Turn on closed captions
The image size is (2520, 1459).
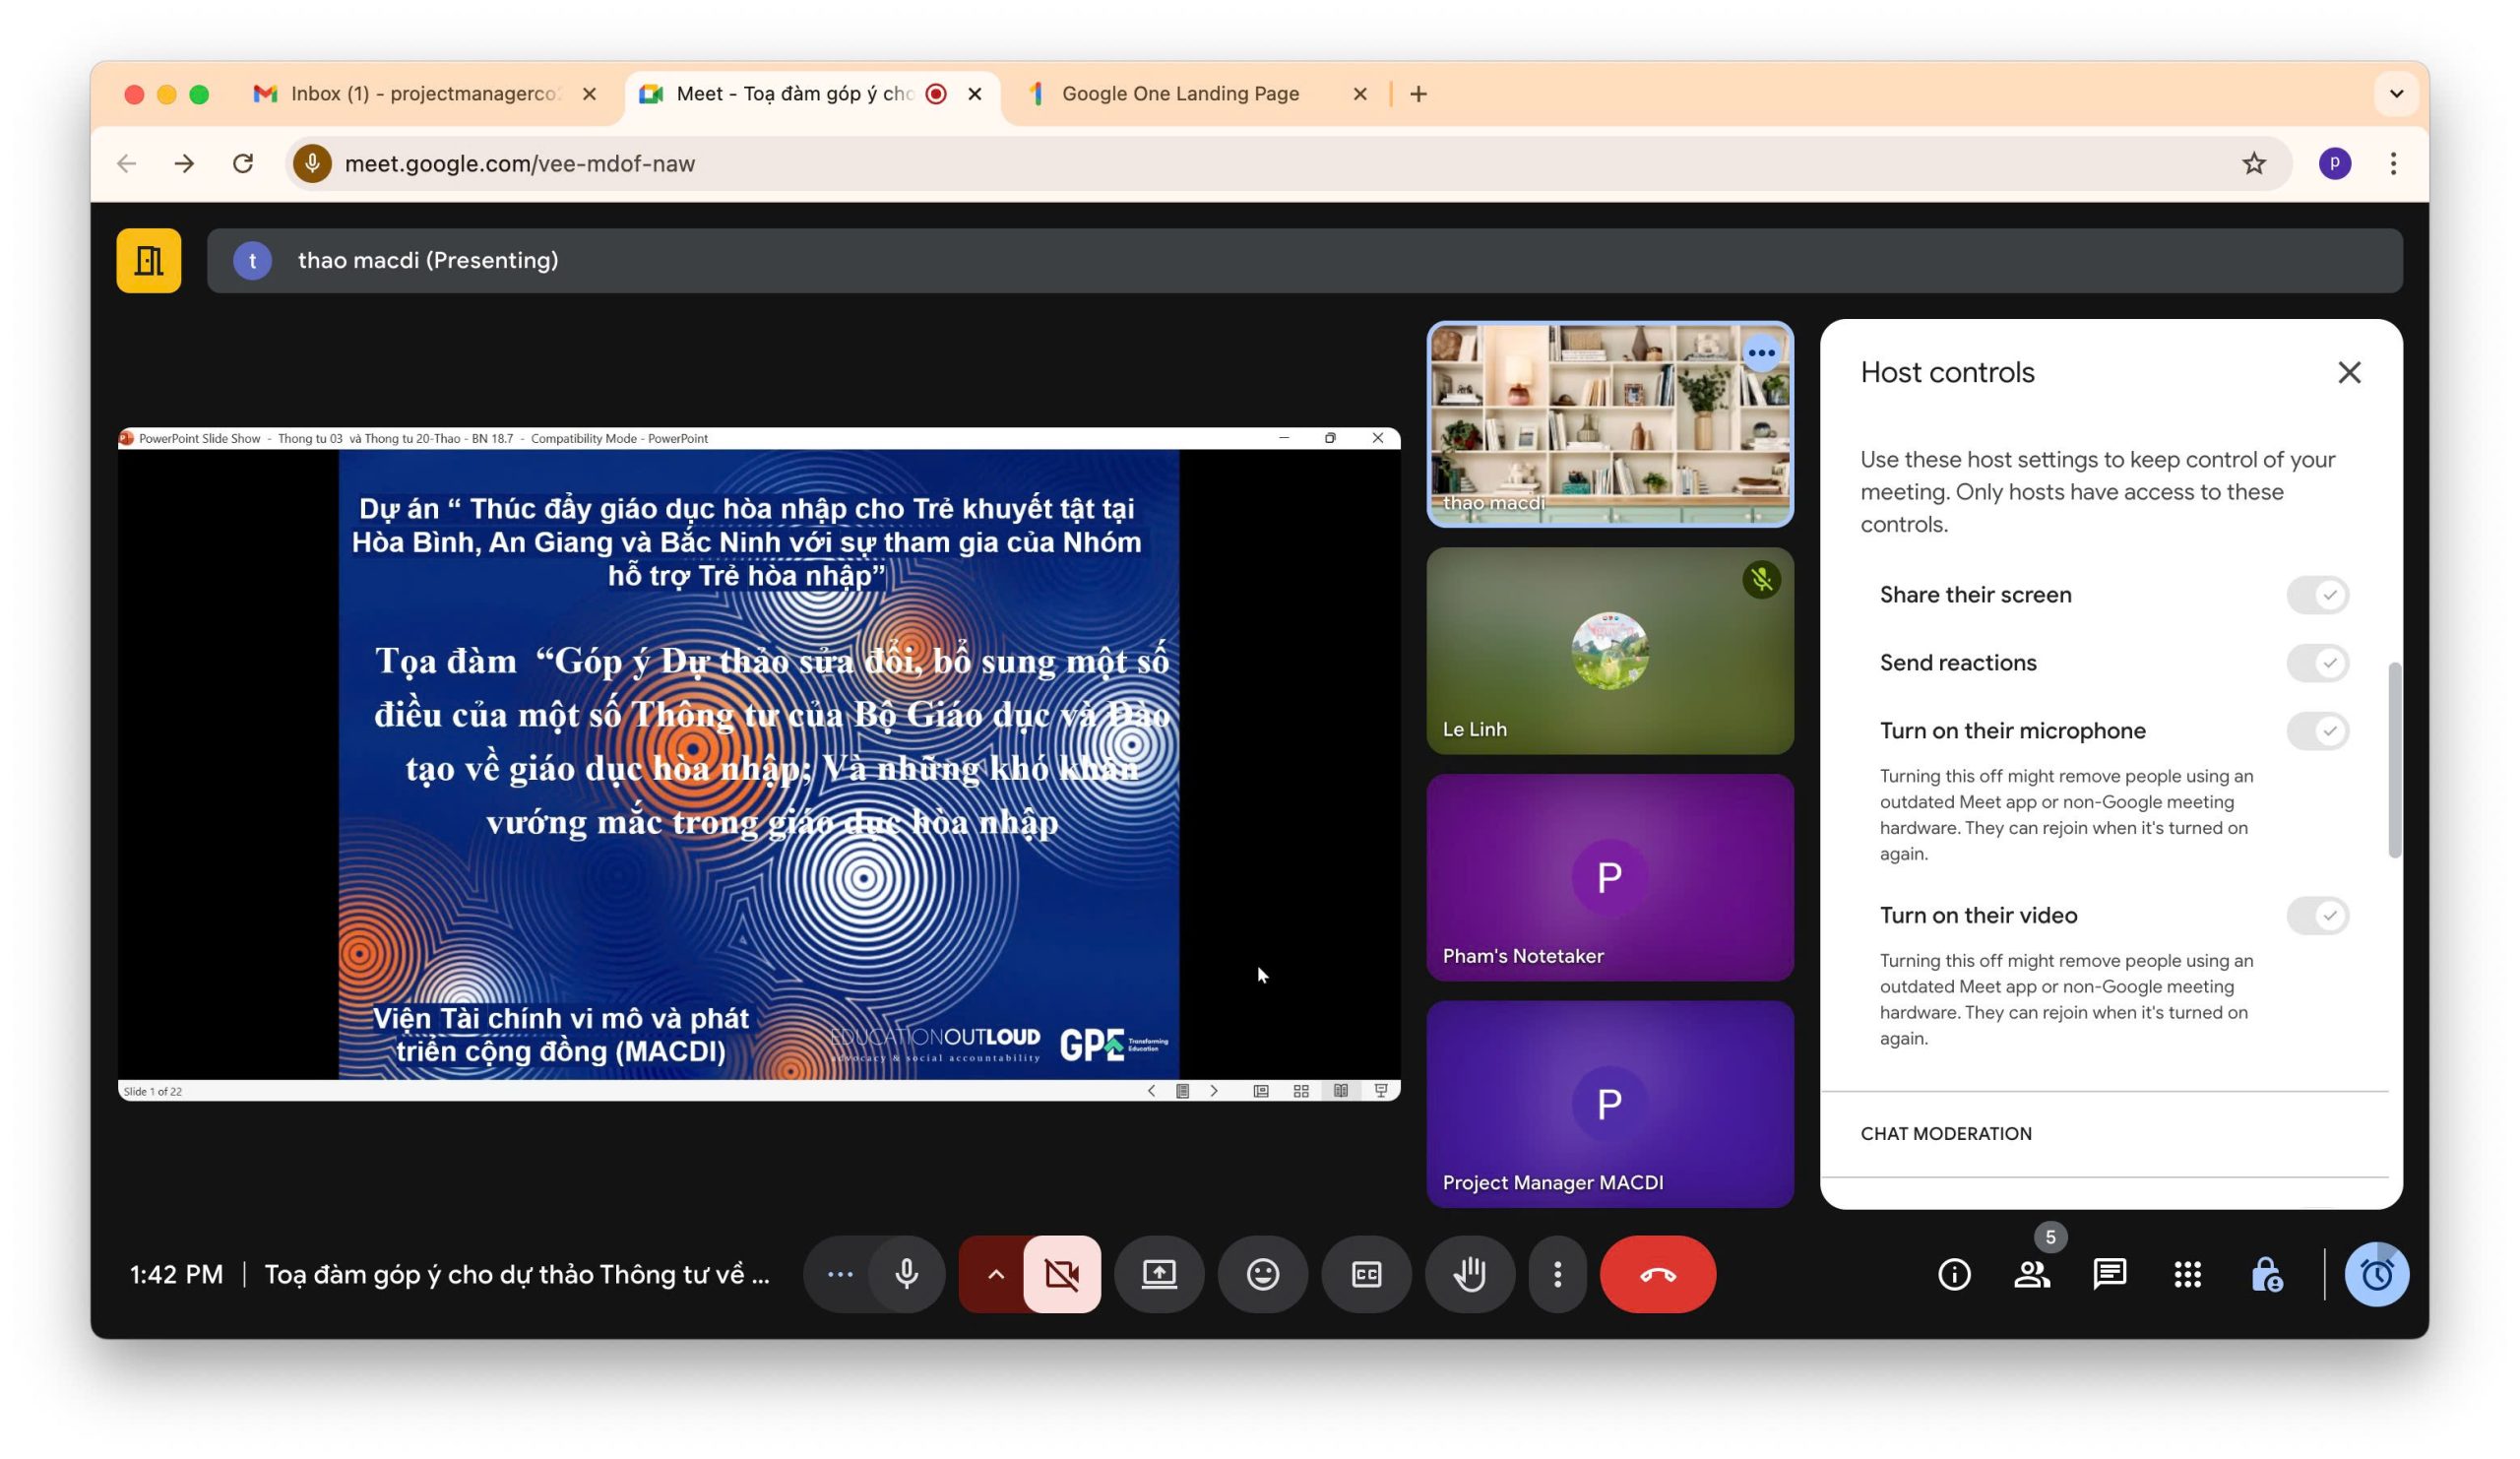[1366, 1274]
